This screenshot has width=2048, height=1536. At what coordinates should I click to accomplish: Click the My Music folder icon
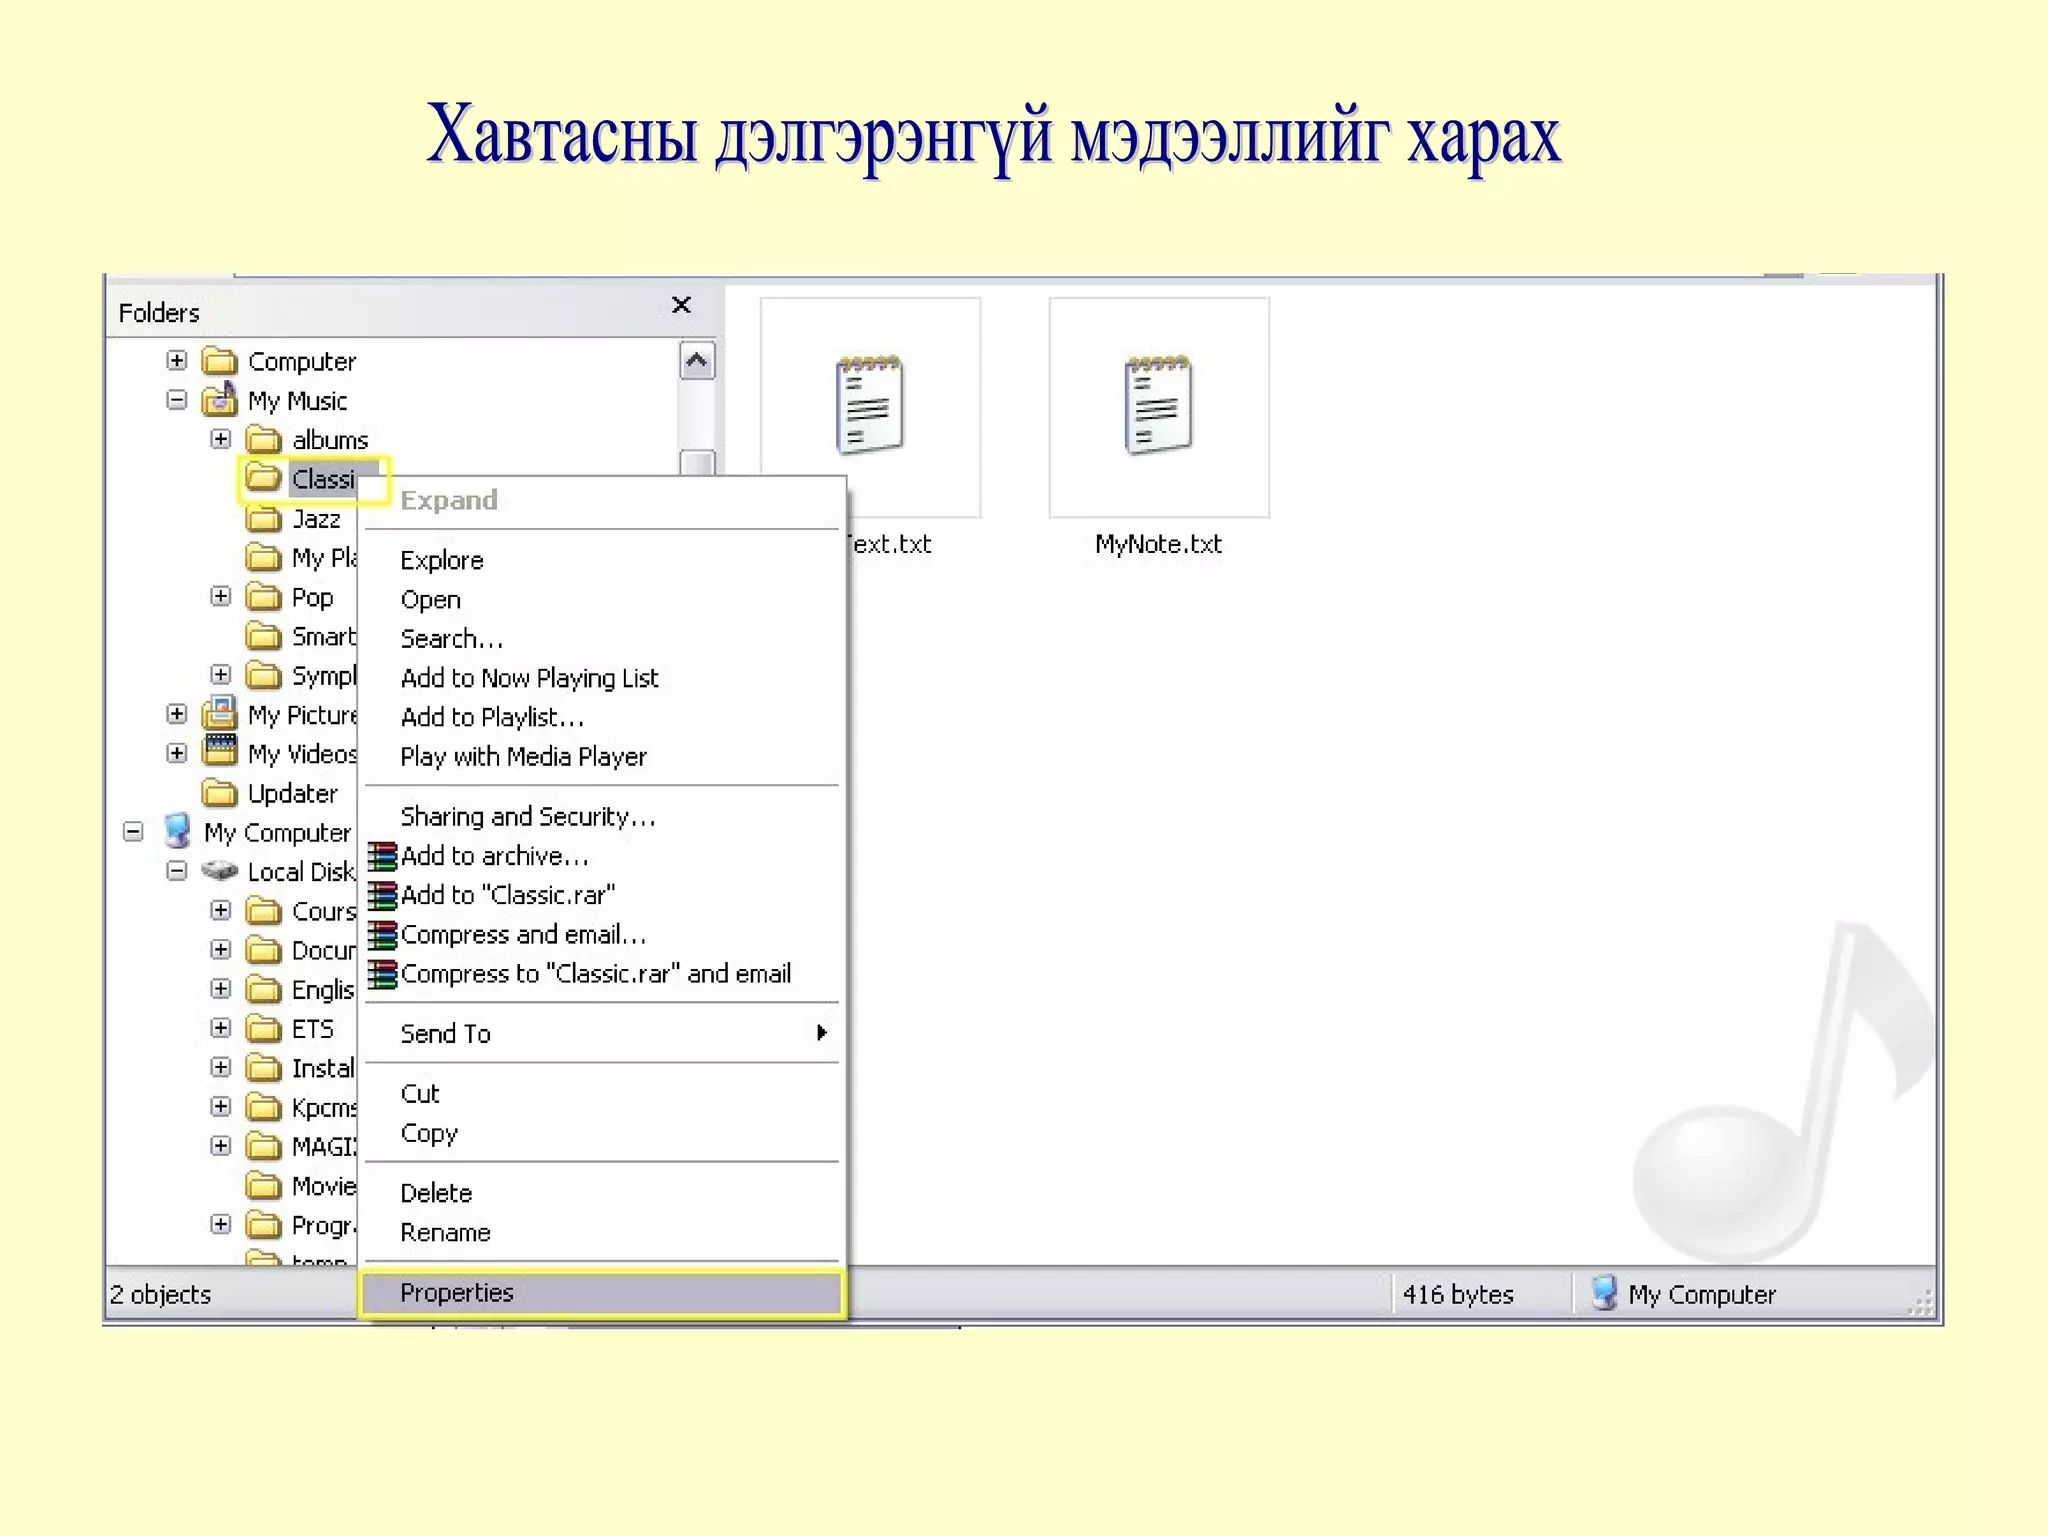pos(220,400)
